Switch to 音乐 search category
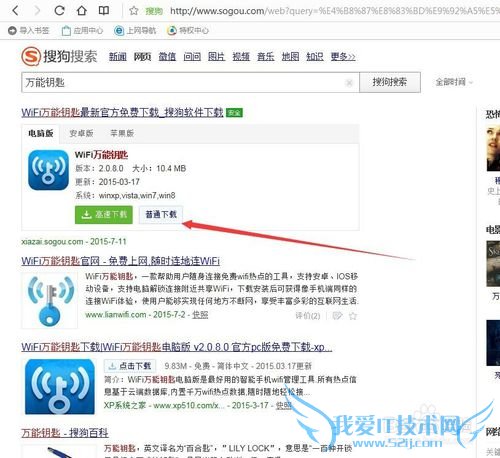This screenshot has width=500, height=458. click(x=266, y=57)
